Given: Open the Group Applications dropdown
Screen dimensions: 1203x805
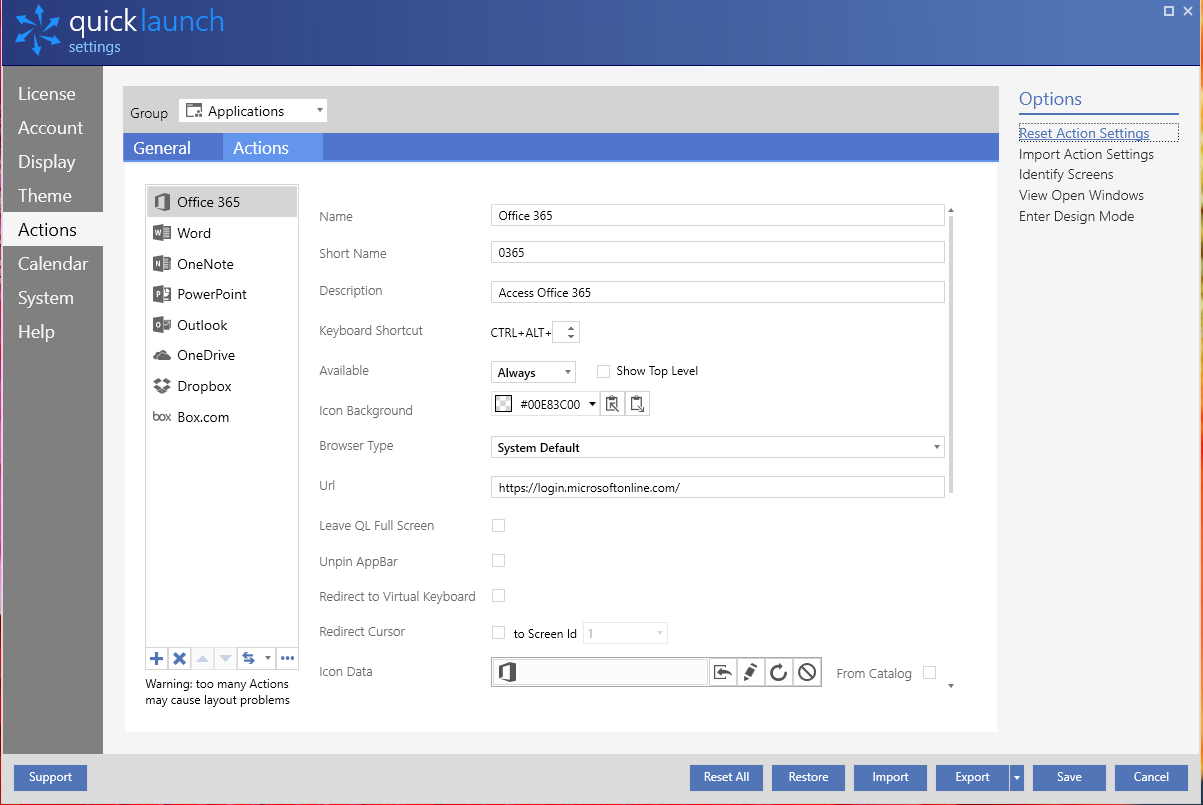Looking at the screenshot, I should pos(253,111).
